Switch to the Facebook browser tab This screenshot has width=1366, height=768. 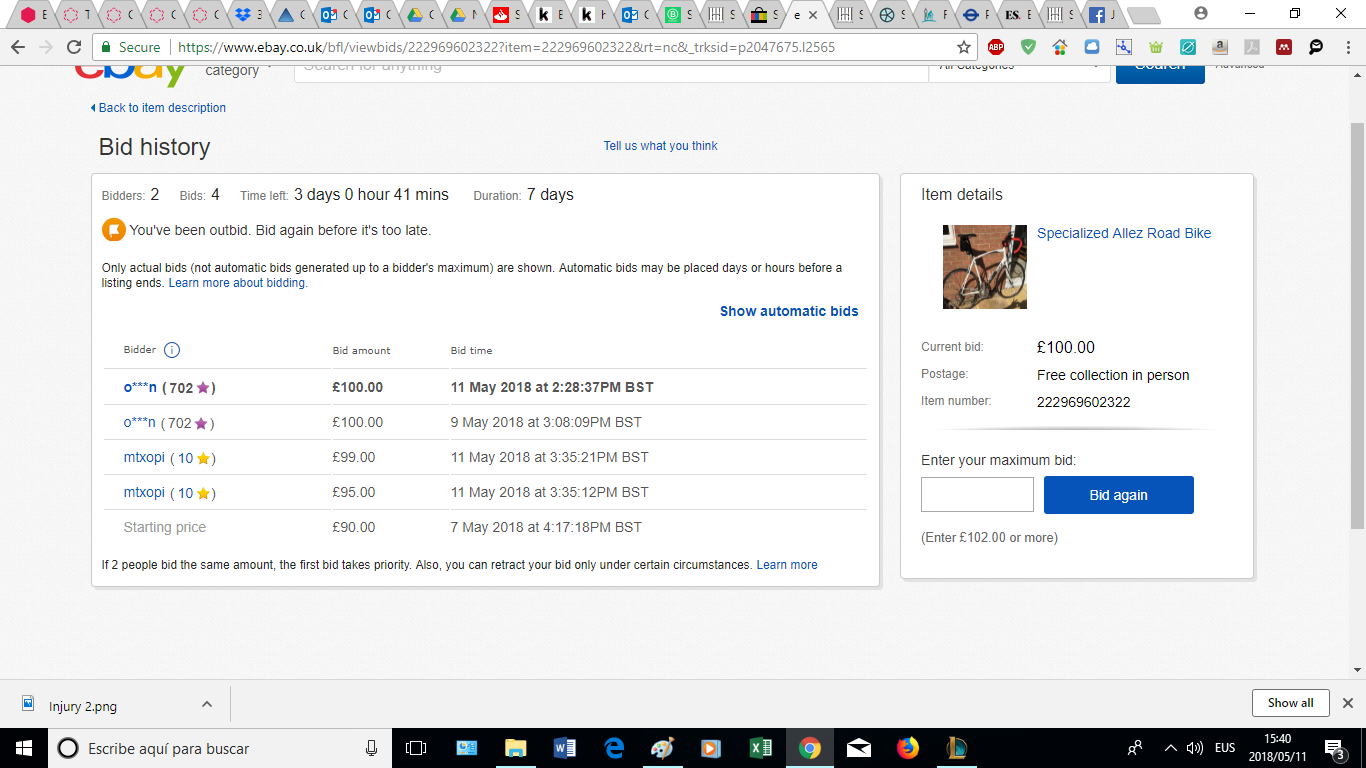click(1103, 15)
